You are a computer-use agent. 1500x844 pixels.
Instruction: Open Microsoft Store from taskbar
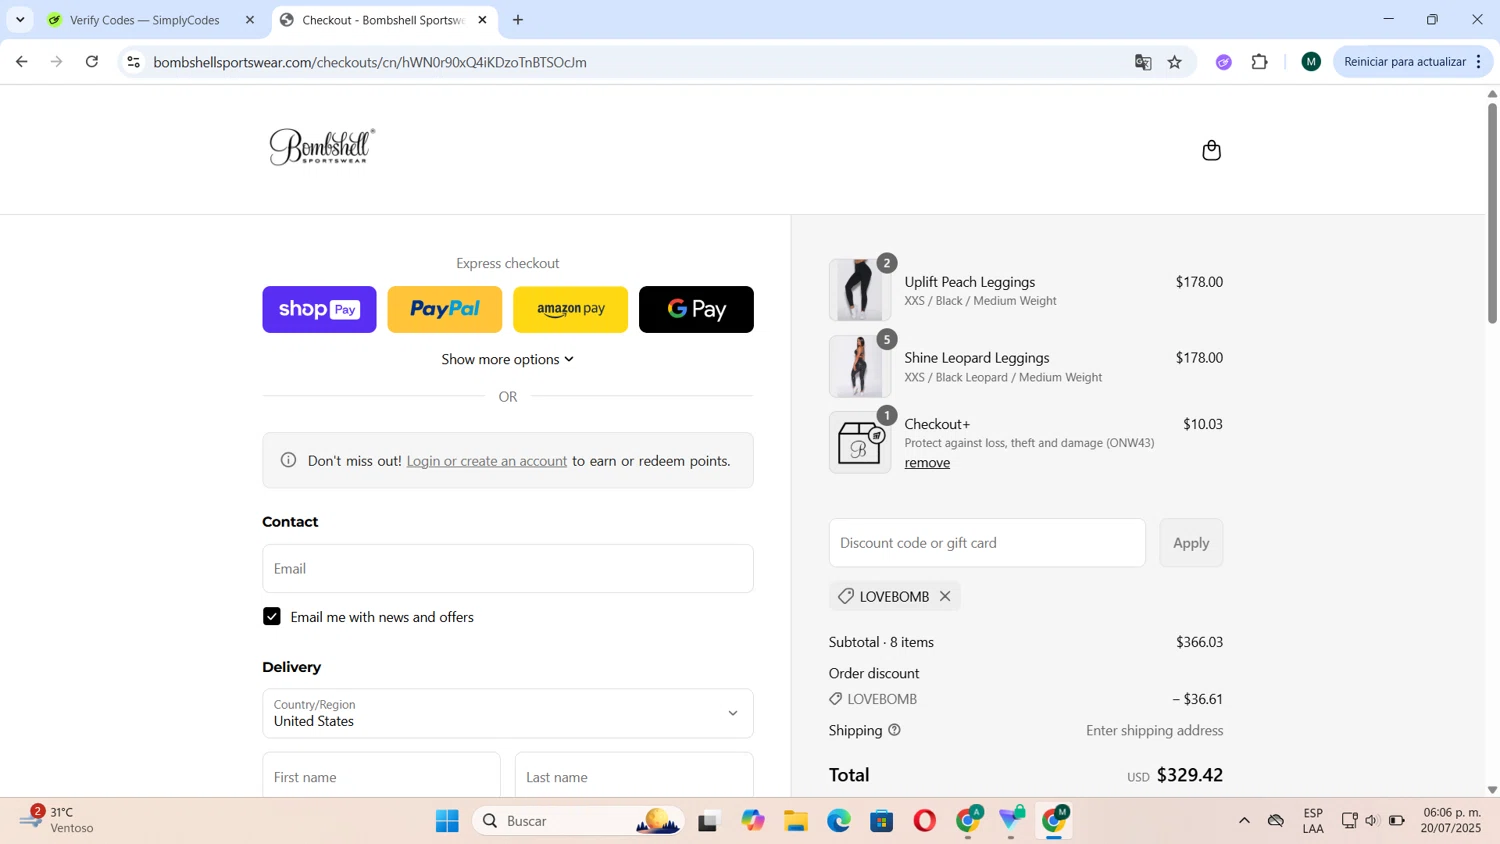pos(881,821)
